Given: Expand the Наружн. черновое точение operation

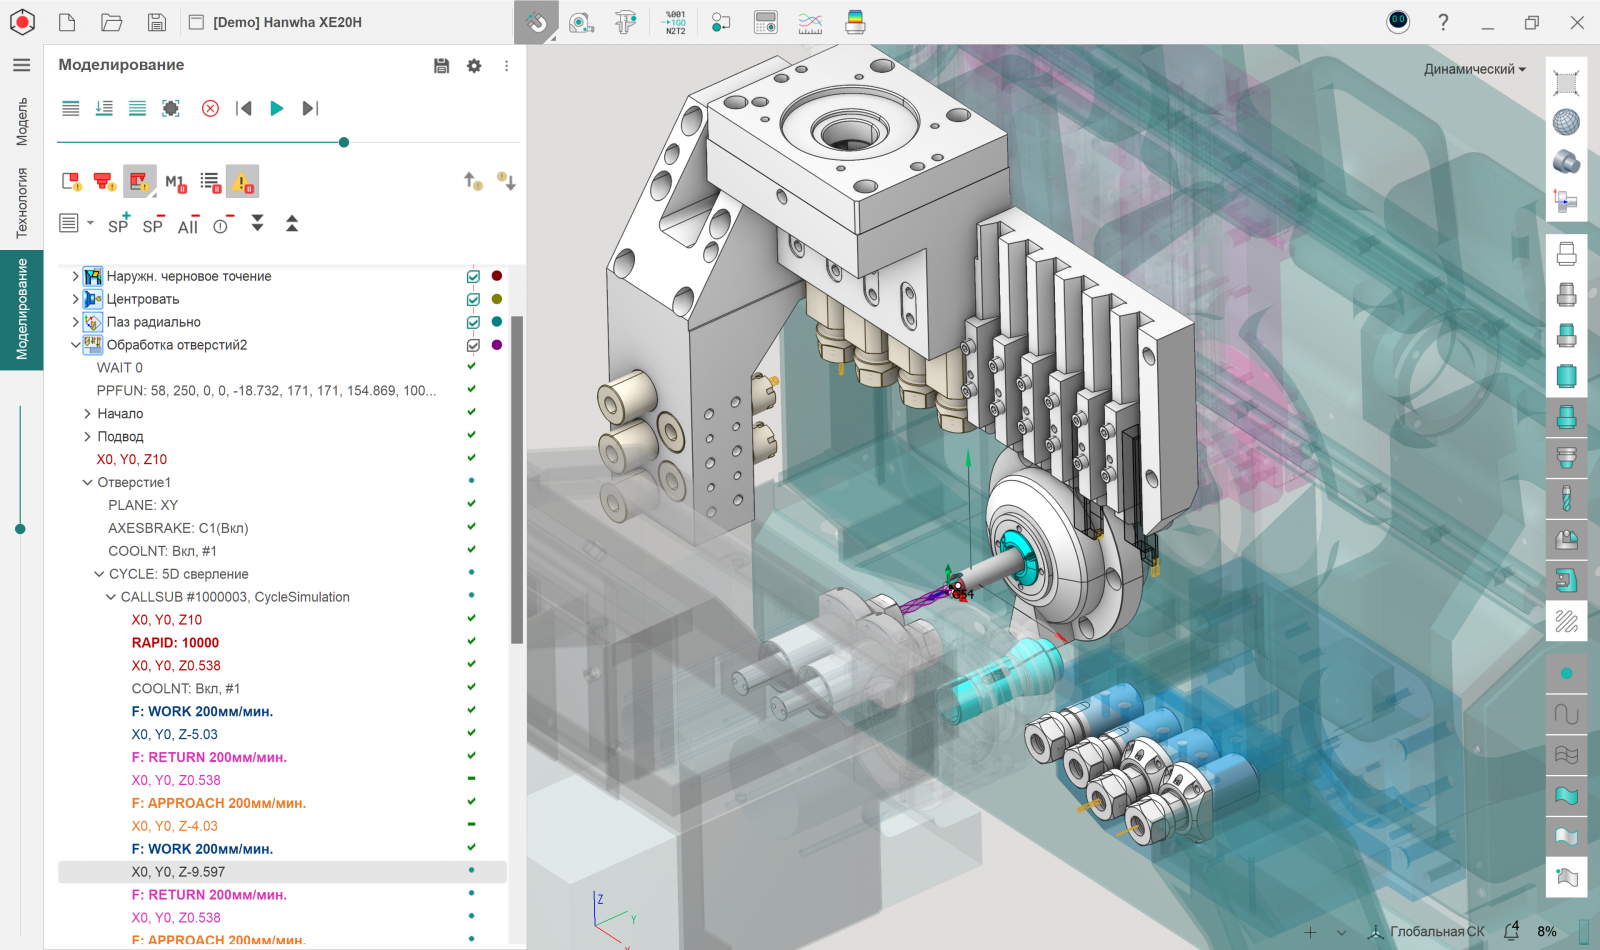Looking at the screenshot, I should point(75,276).
